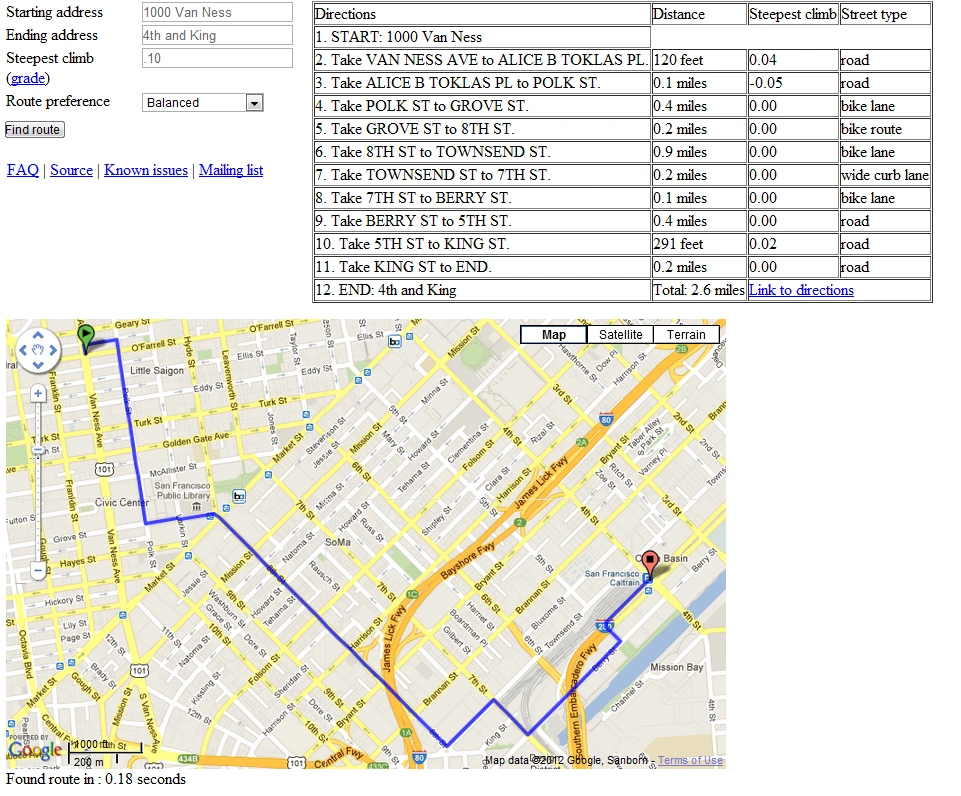Click the zoom level slider handle

37,449
